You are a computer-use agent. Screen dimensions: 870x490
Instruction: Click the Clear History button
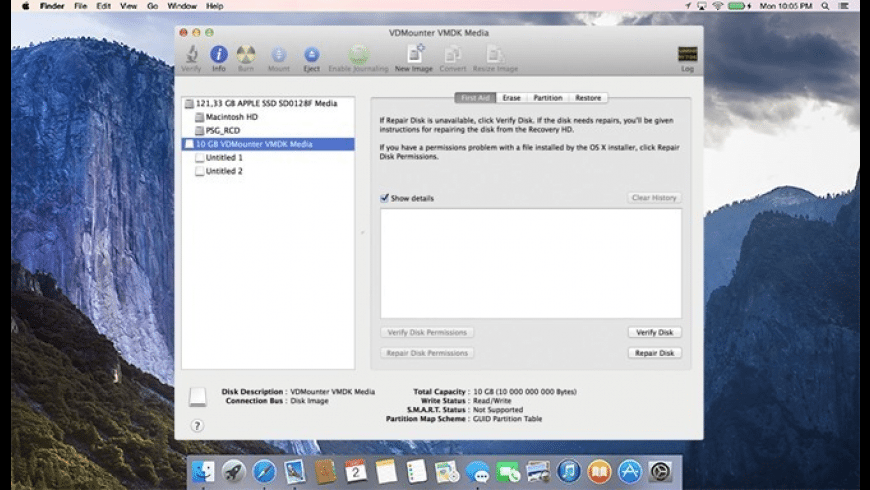click(x=654, y=198)
